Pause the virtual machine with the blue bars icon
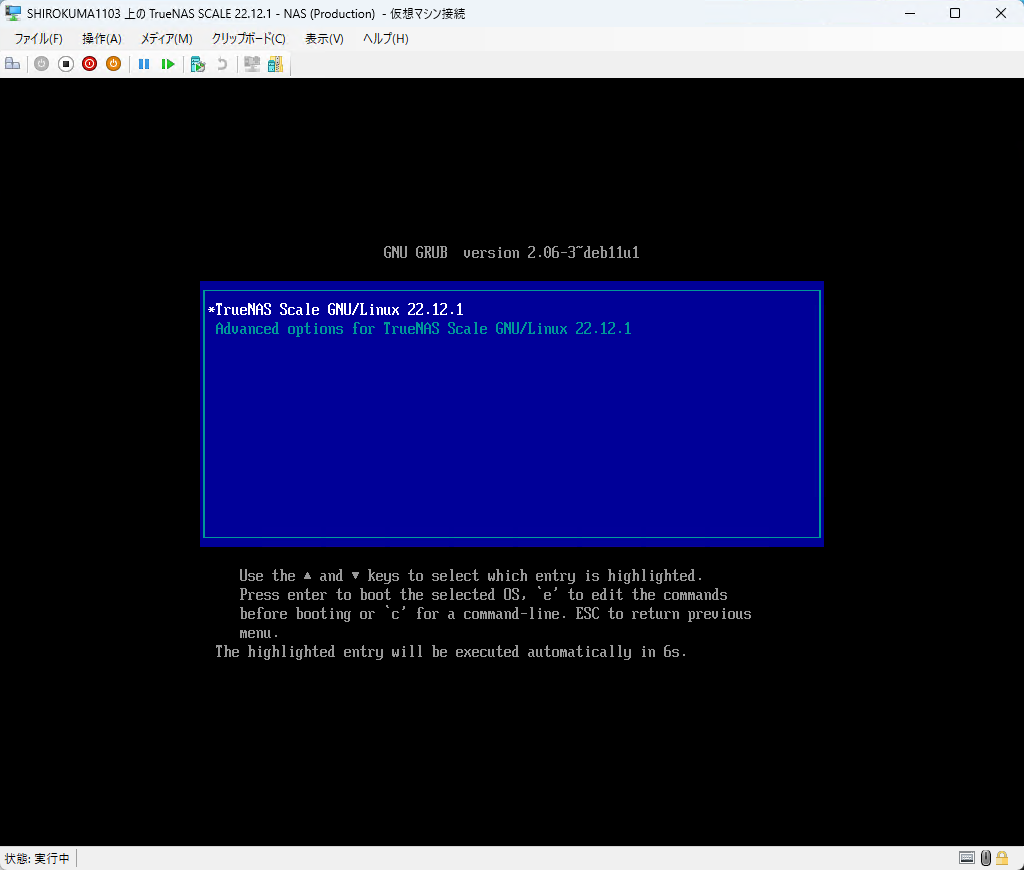 coord(144,64)
